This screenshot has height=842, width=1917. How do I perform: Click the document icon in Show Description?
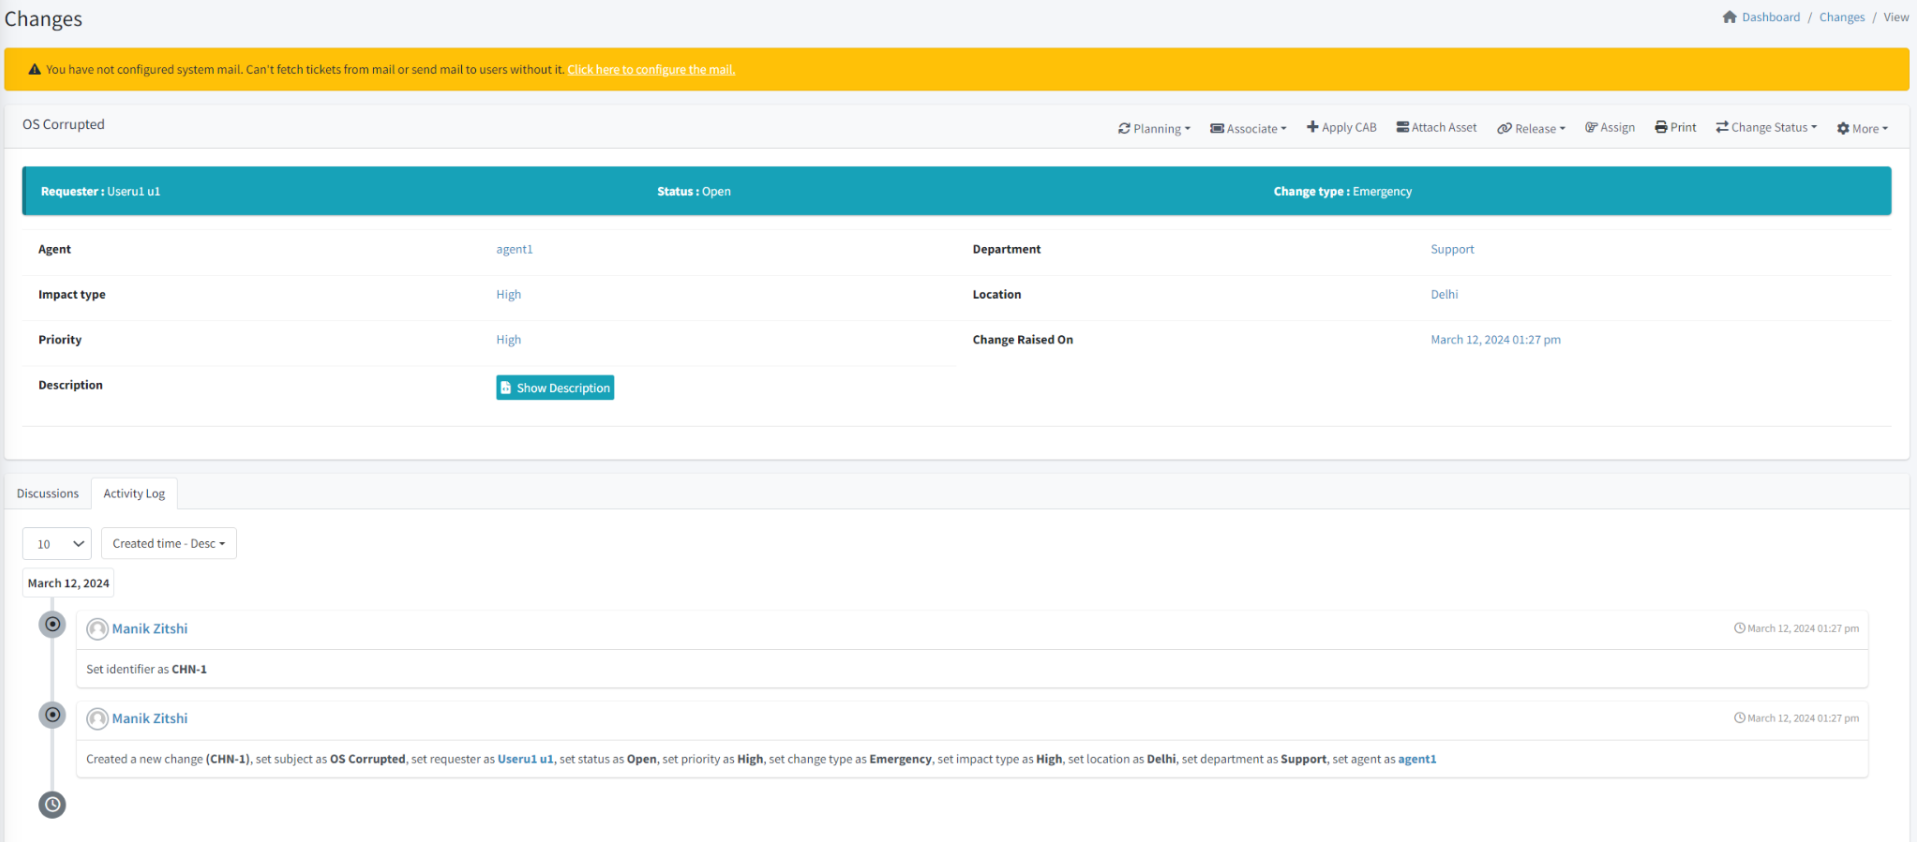coord(506,388)
